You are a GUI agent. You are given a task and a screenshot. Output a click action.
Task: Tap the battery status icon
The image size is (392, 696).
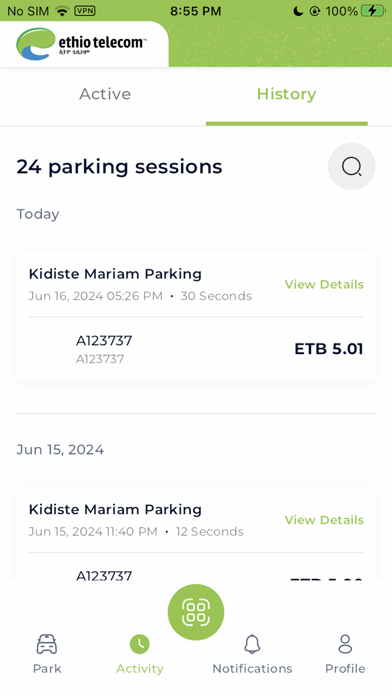click(373, 11)
